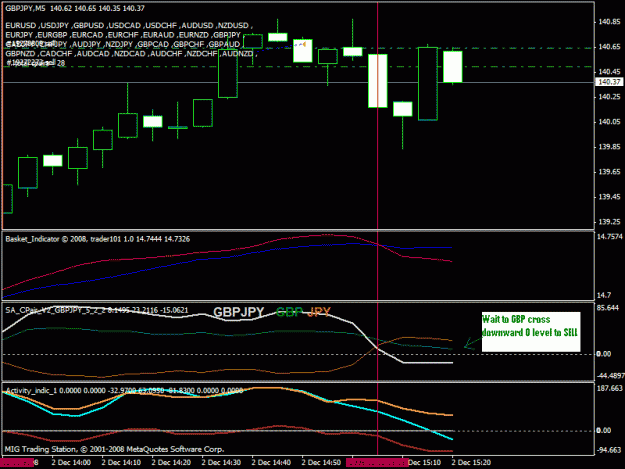This screenshot has height=469, width=625.
Task: Click the -44.4897 scale value
Action: click(x=610, y=376)
